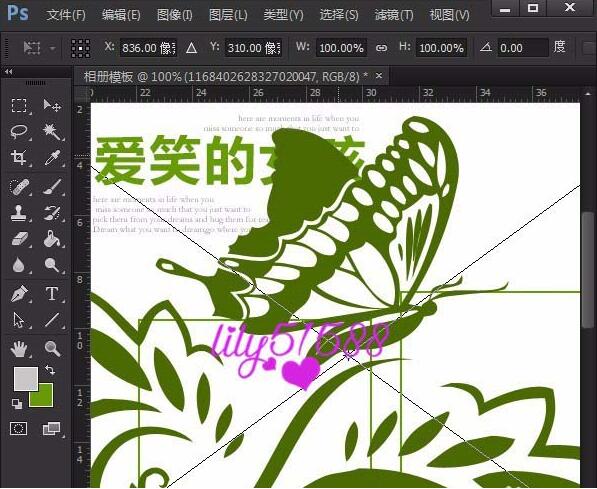Close the 相册模板 document tab

378,76
